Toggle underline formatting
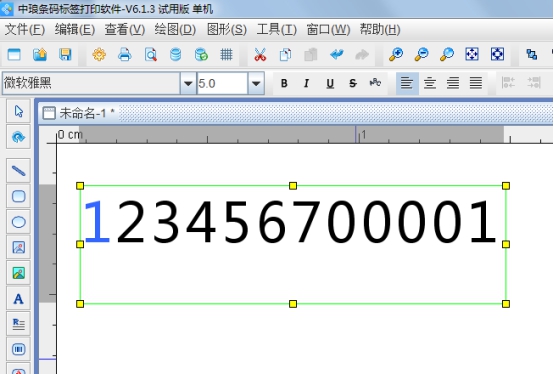Screen dimensions: 554x374 click(x=330, y=83)
